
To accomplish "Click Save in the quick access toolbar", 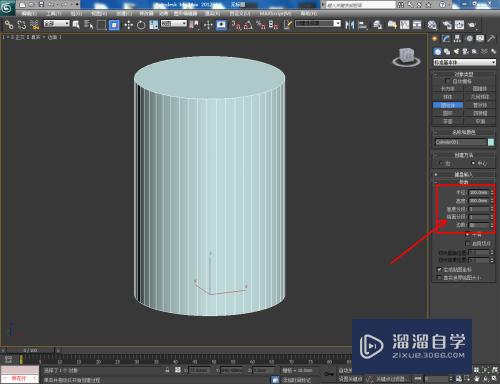I will [41, 5].
